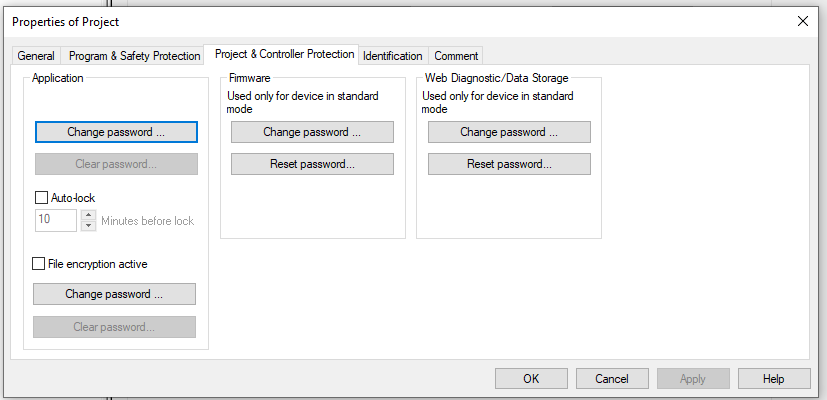Decrease minutes before lock with down arrow

pos(88,226)
